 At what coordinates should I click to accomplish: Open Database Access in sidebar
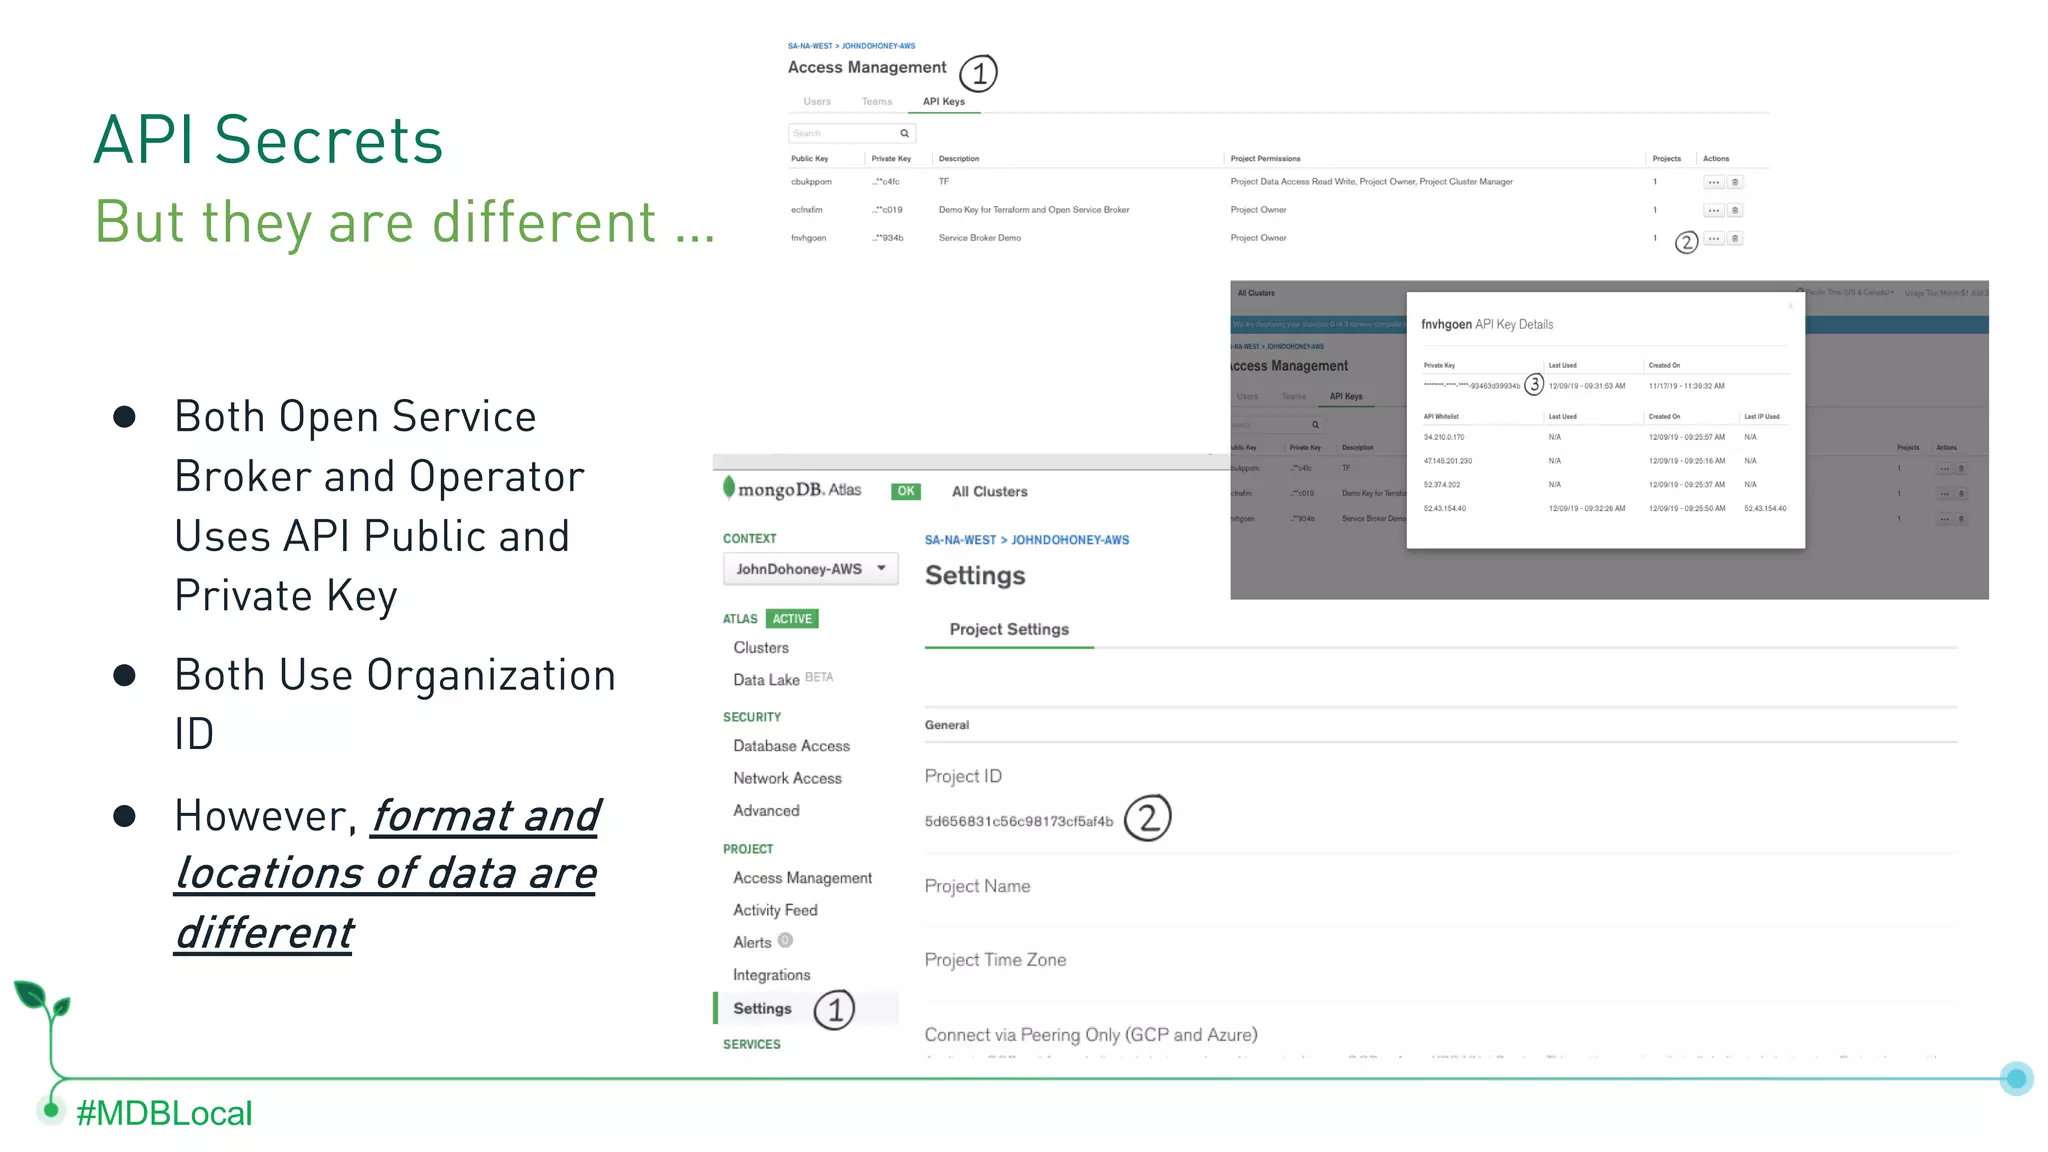791,746
